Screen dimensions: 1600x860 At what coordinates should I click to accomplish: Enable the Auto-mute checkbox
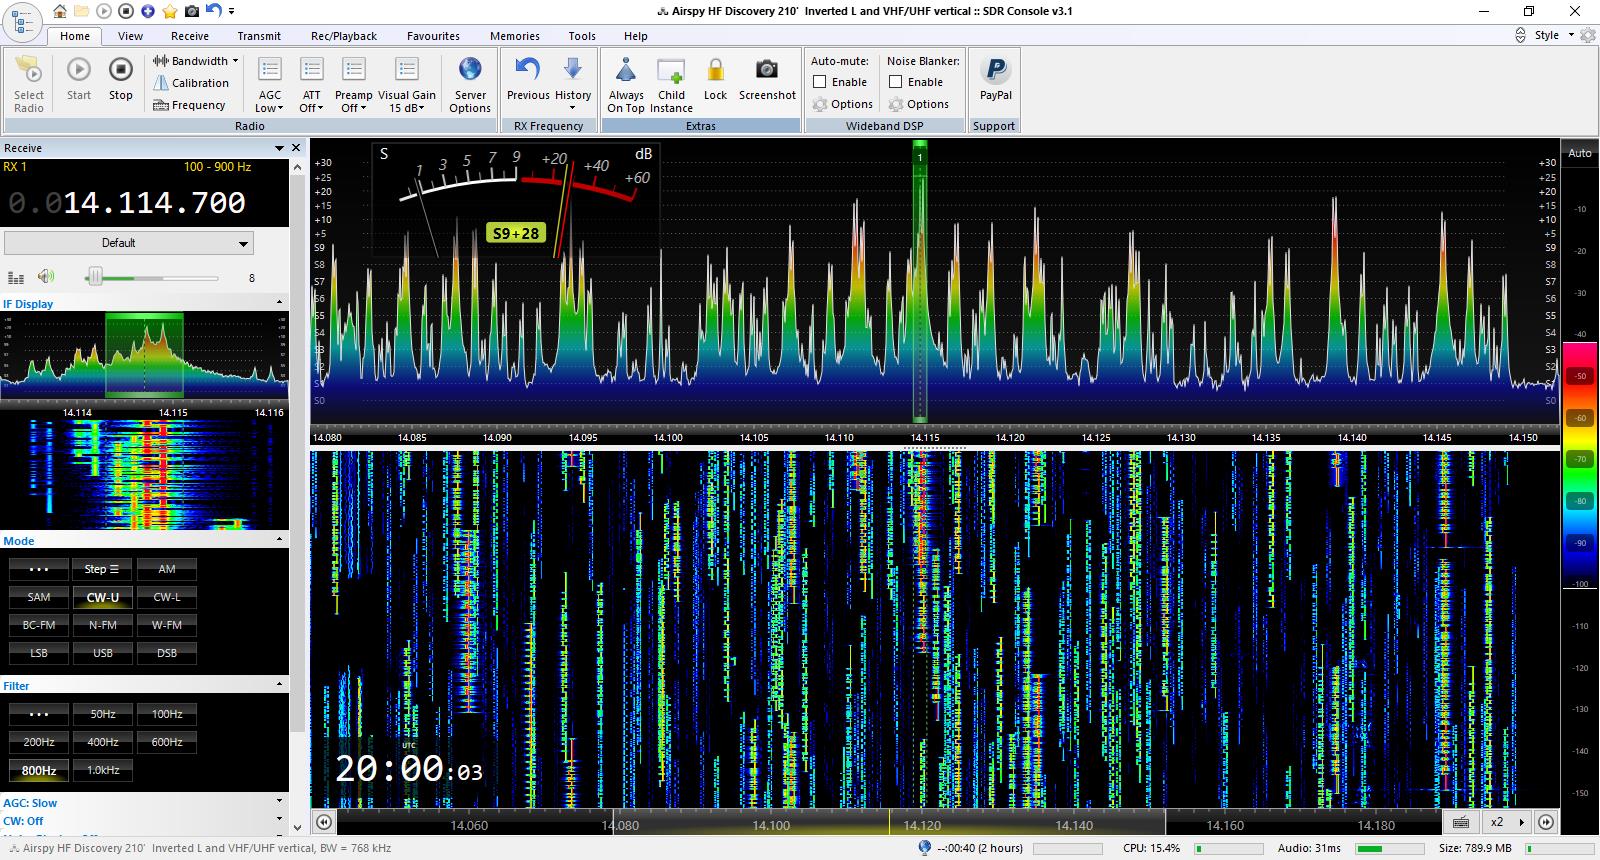pos(820,82)
